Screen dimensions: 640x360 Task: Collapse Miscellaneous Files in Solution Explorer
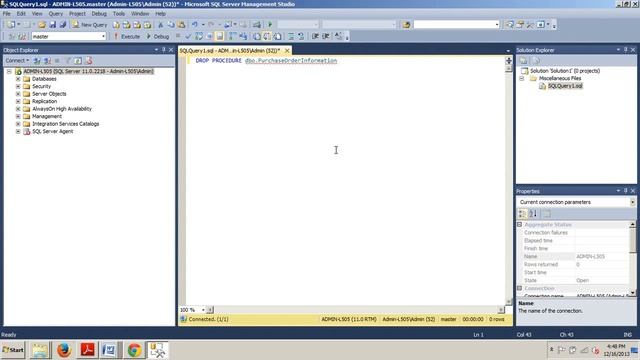[522, 78]
